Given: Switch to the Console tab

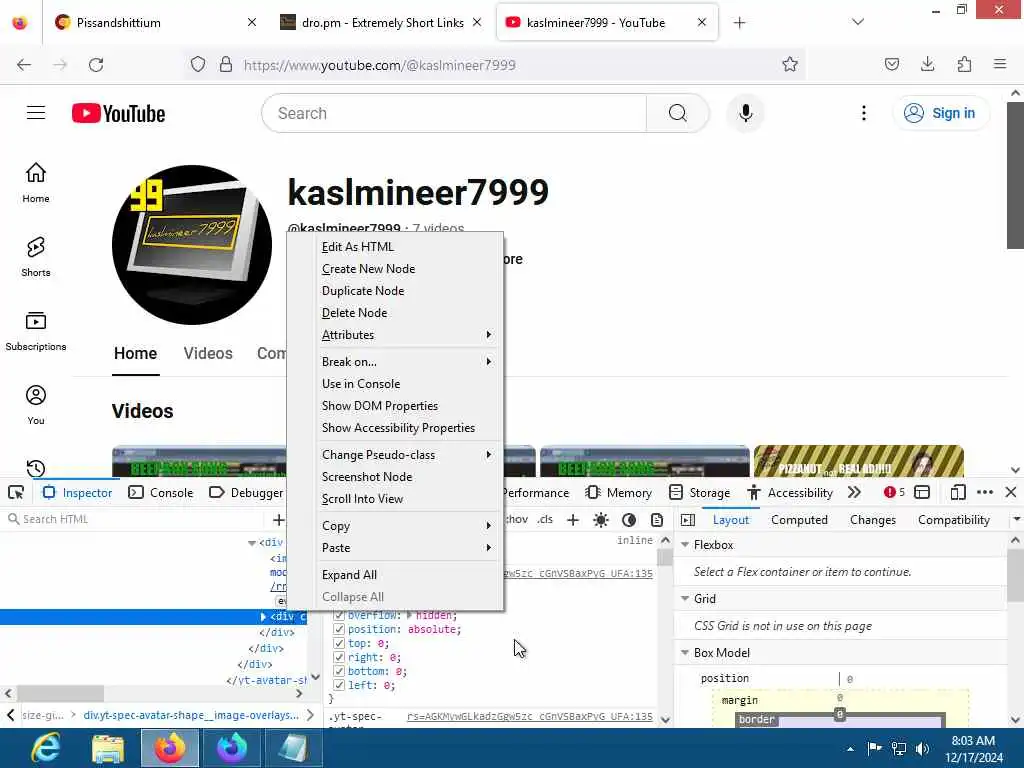Looking at the screenshot, I should coord(161,492).
